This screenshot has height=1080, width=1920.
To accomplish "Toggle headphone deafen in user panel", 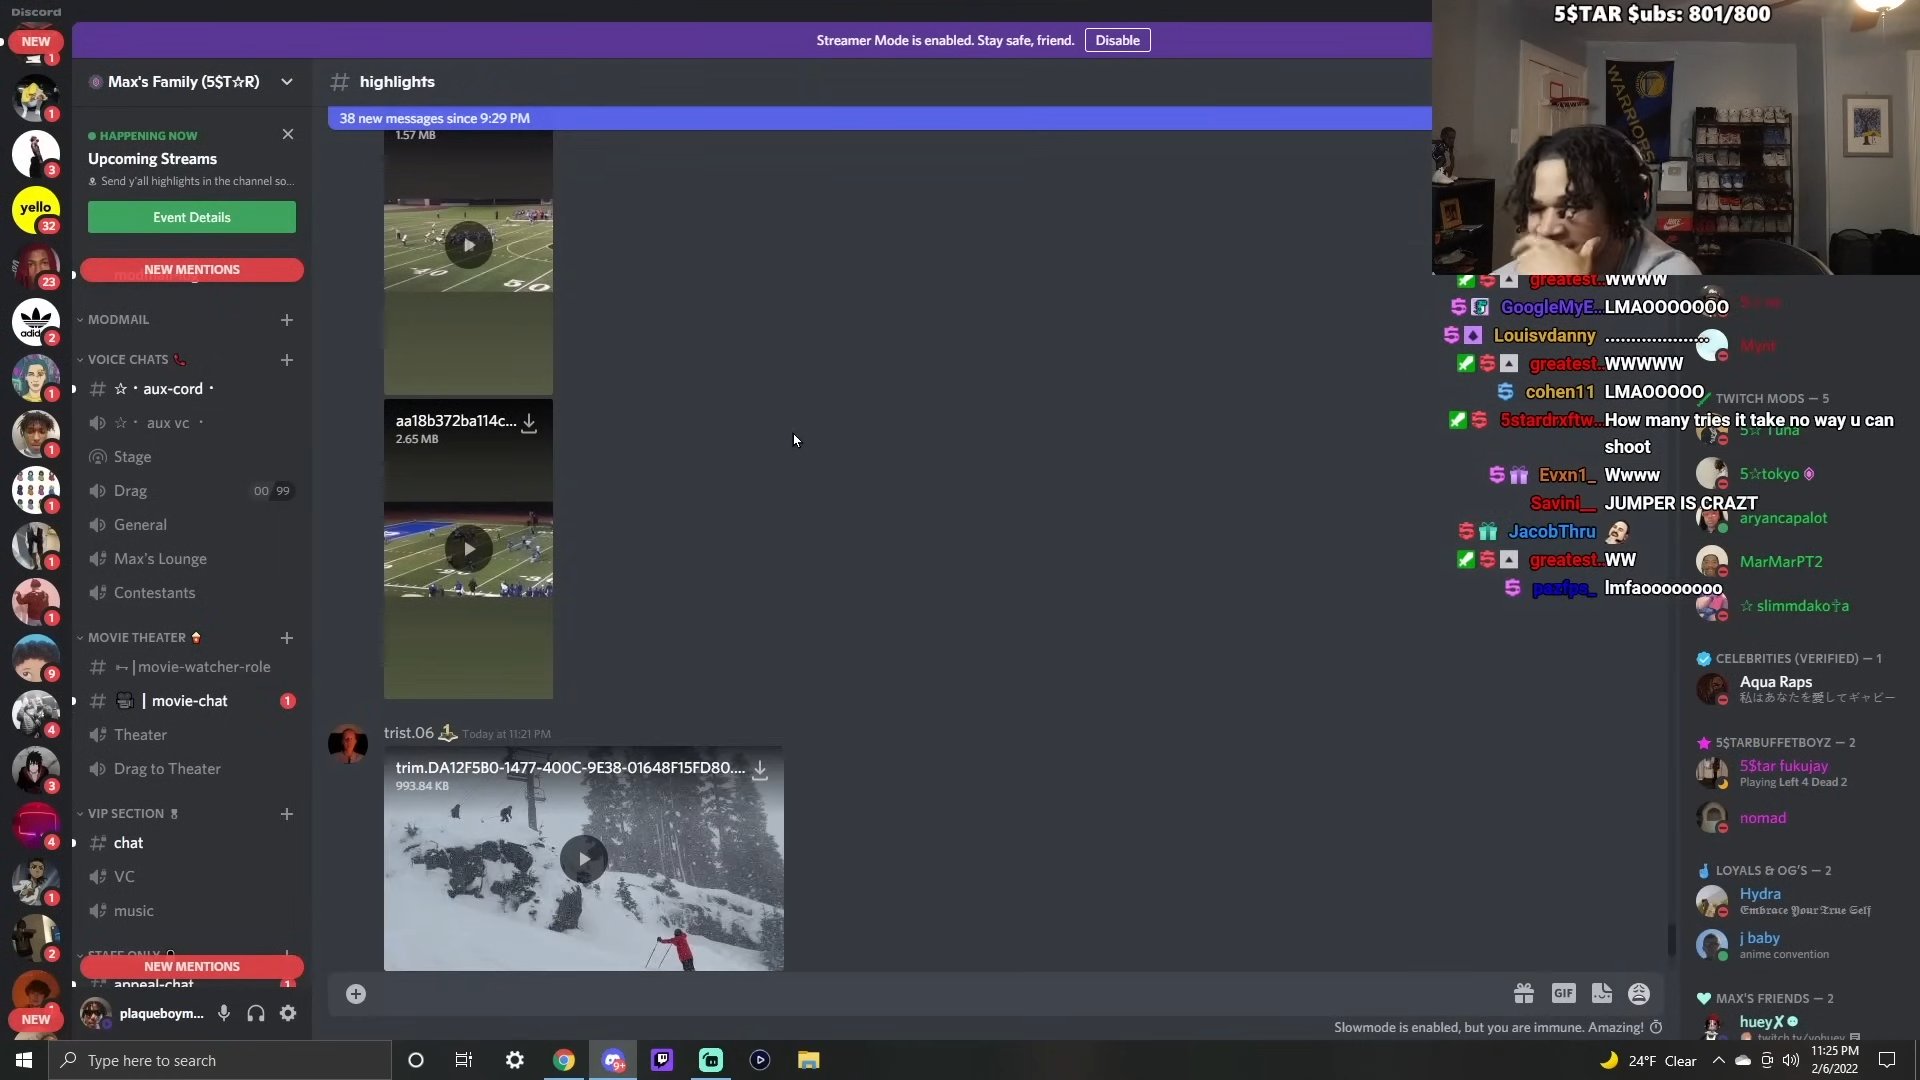I will tap(256, 1013).
